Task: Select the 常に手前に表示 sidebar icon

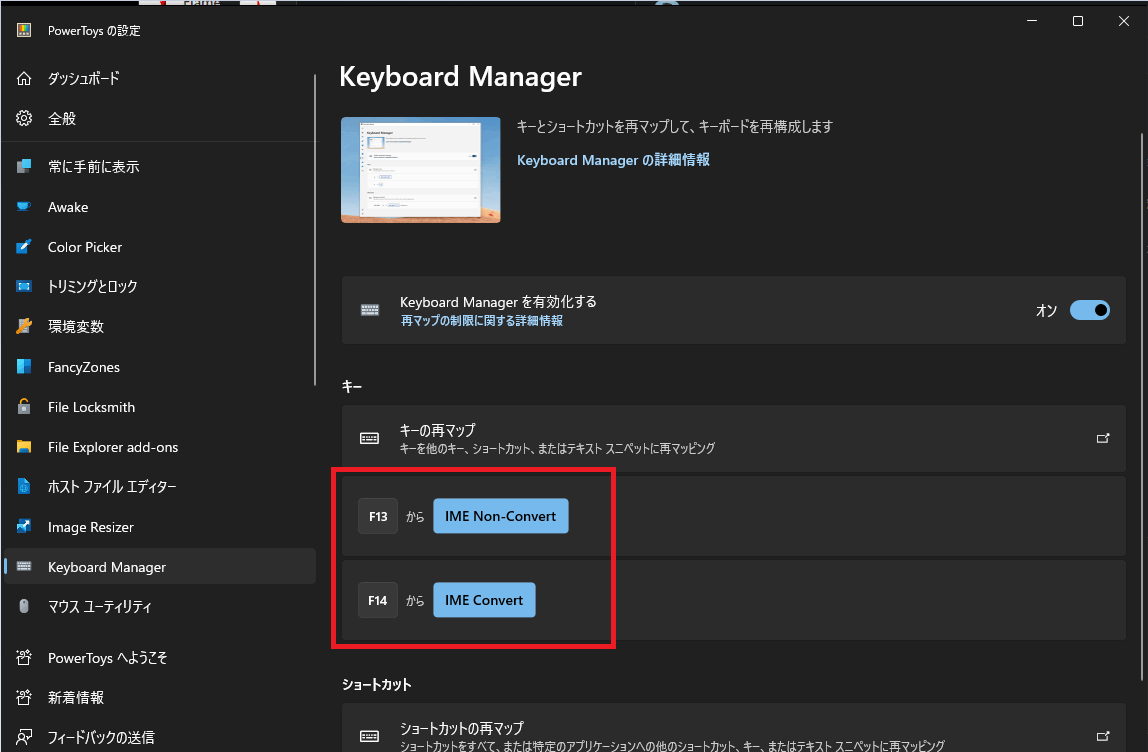Action: 24,166
